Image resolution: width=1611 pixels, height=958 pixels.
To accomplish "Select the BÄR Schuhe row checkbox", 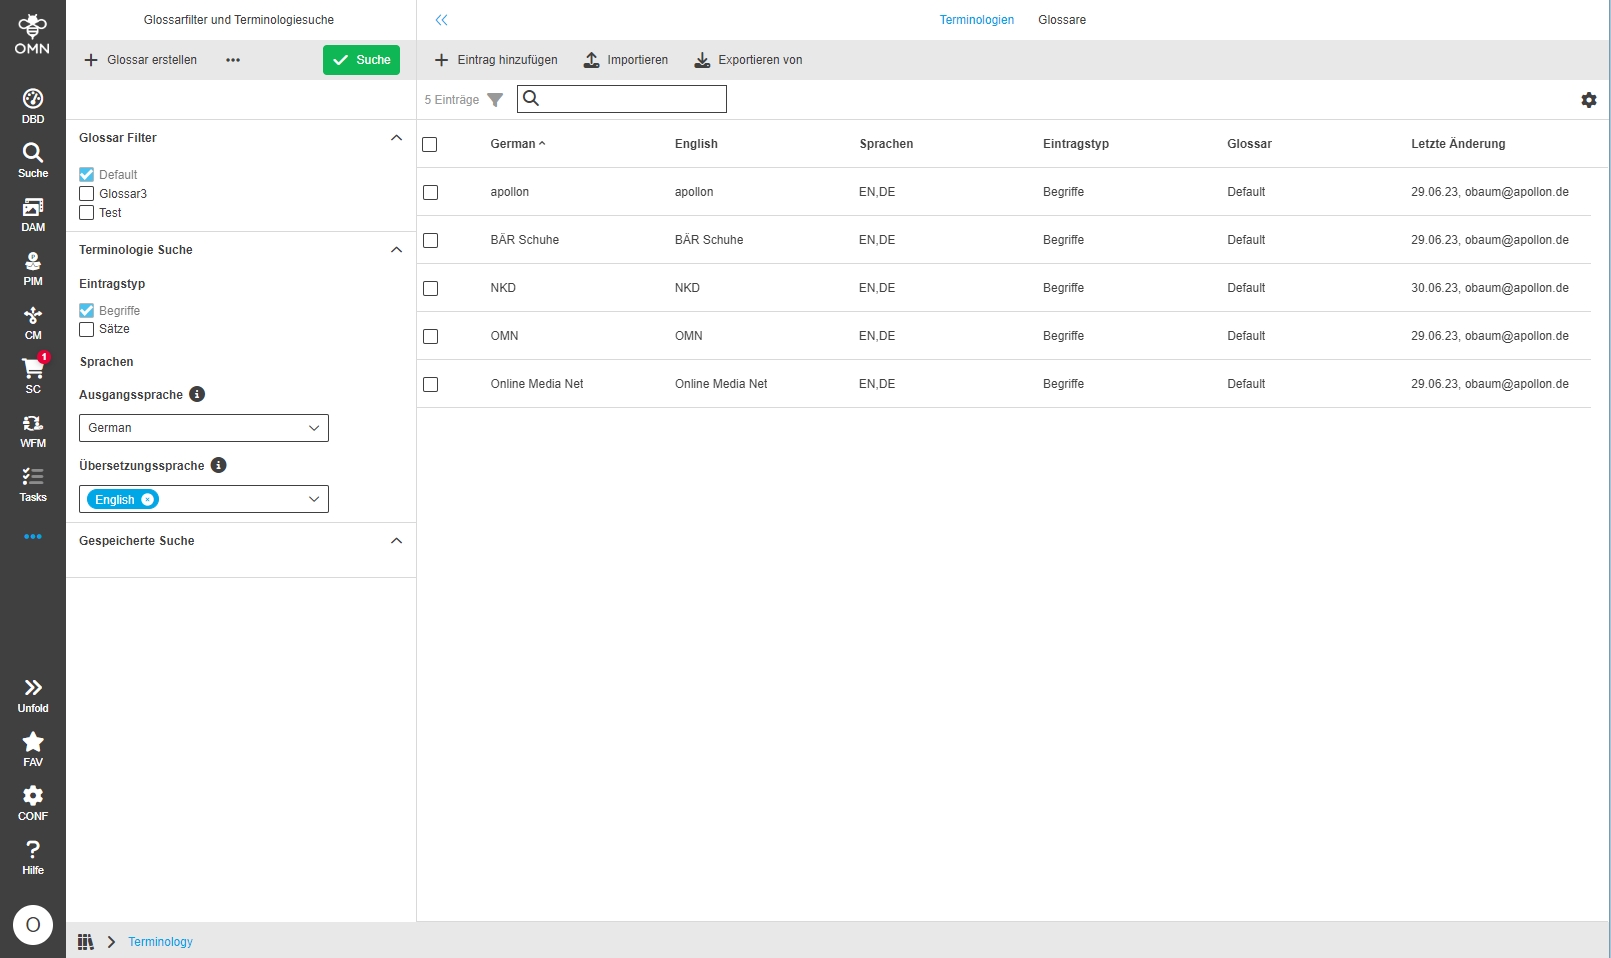I will coord(430,240).
